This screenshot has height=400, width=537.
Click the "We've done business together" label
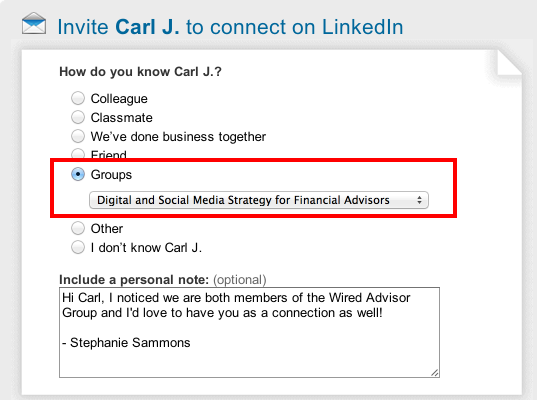click(178, 137)
